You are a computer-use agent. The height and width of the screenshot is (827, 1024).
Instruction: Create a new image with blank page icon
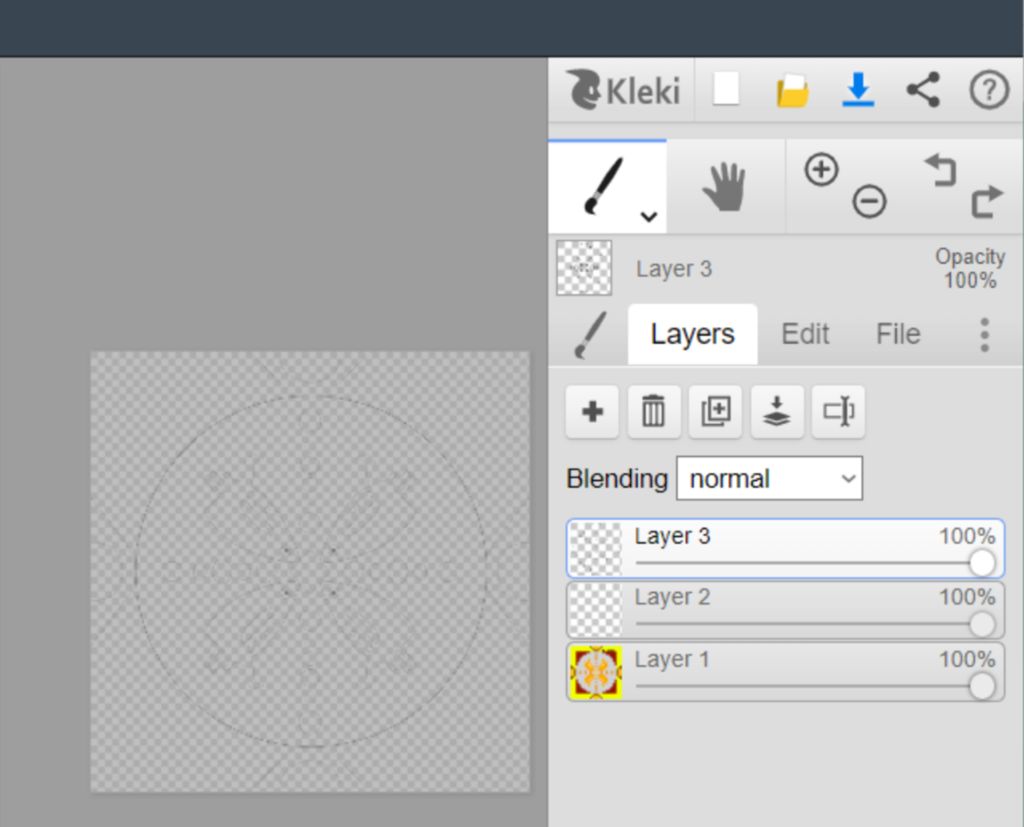tap(726, 89)
